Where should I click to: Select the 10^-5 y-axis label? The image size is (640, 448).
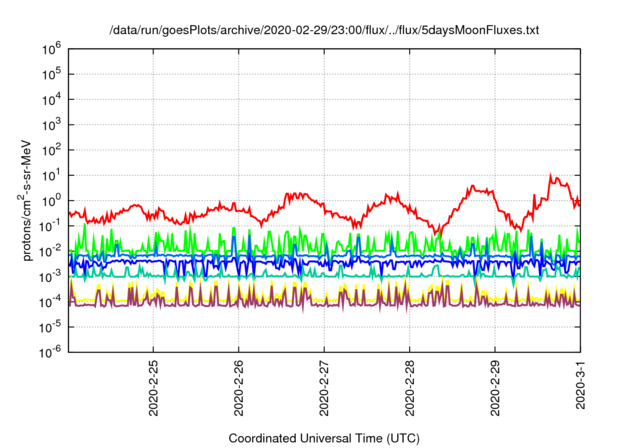tap(51, 328)
